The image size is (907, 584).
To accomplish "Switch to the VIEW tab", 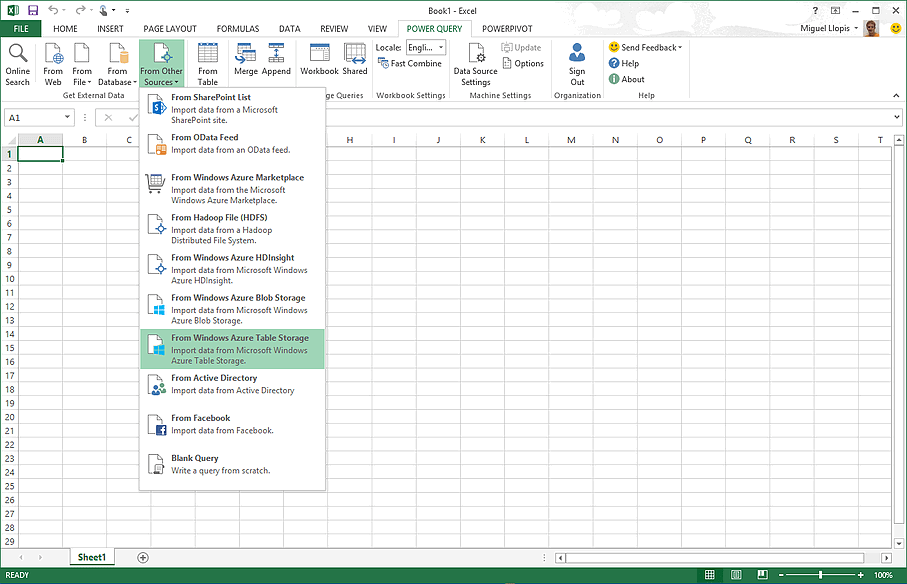I will pyautogui.click(x=377, y=28).
